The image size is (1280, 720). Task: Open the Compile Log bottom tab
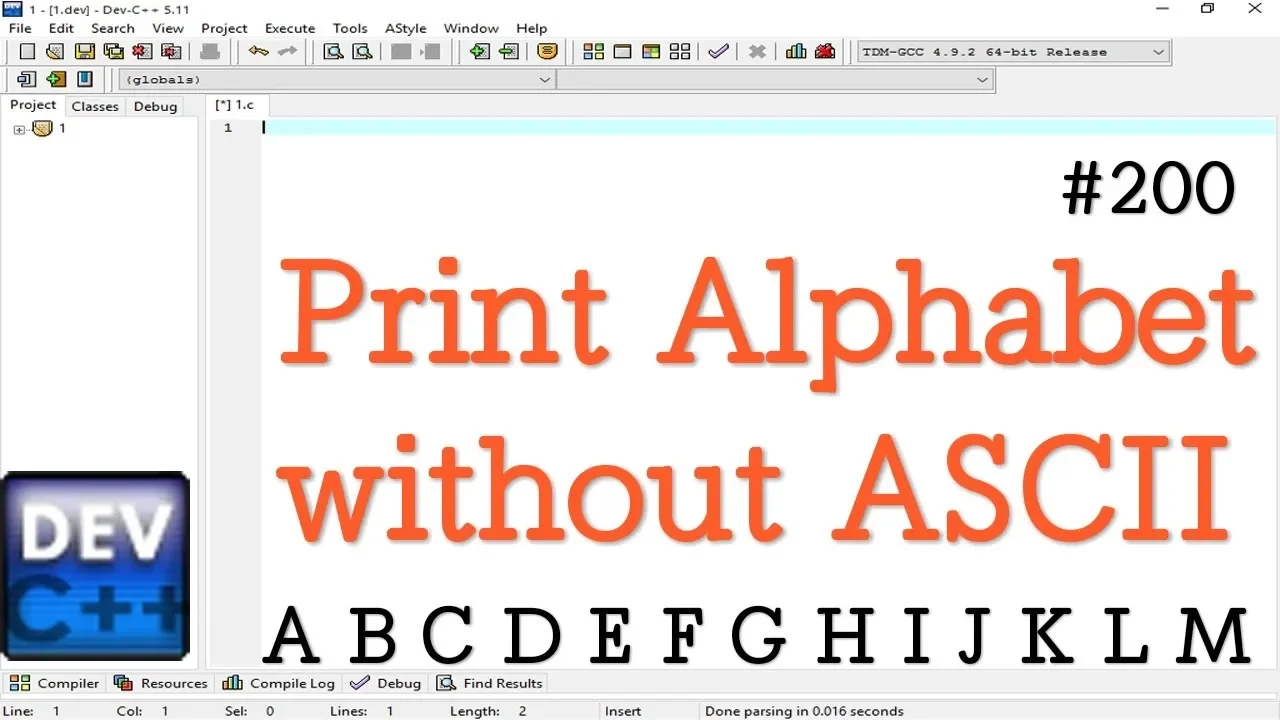click(x=279, y=683)
